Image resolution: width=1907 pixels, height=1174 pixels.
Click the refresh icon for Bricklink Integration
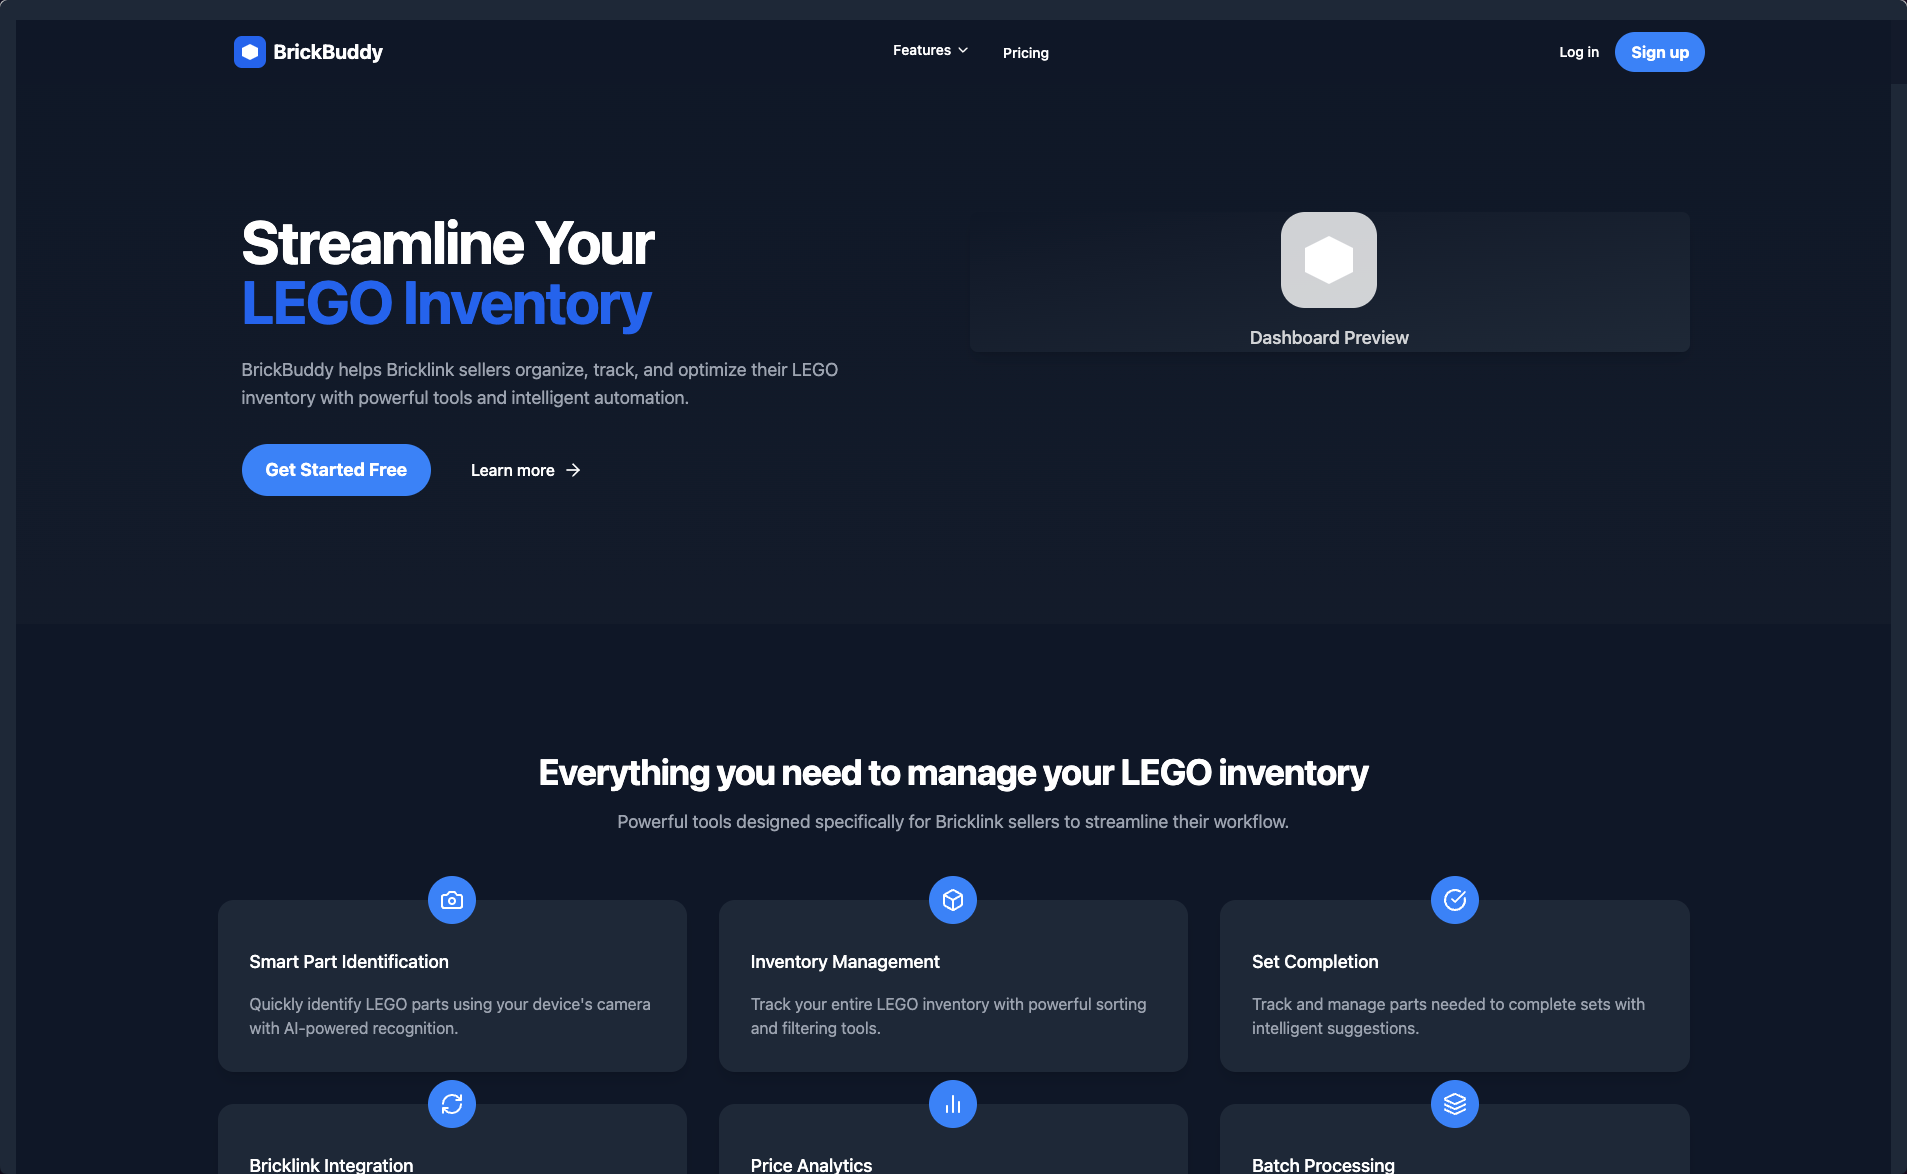point(452,1104)
